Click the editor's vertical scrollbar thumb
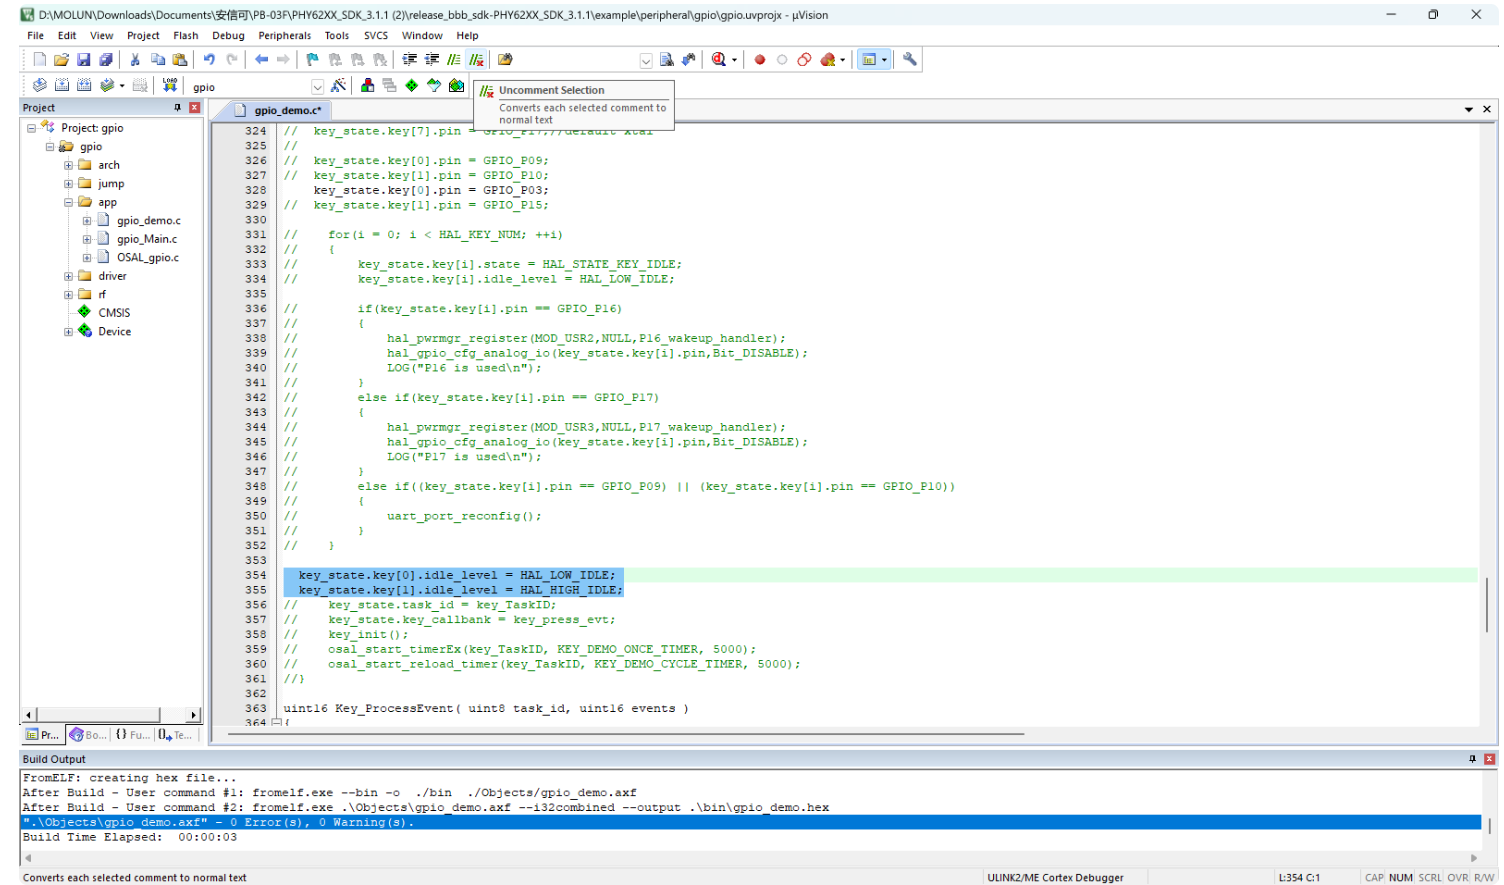The height and width of the screenshot is (885, 1504). pyautogui.click(x=1487, y=604)
